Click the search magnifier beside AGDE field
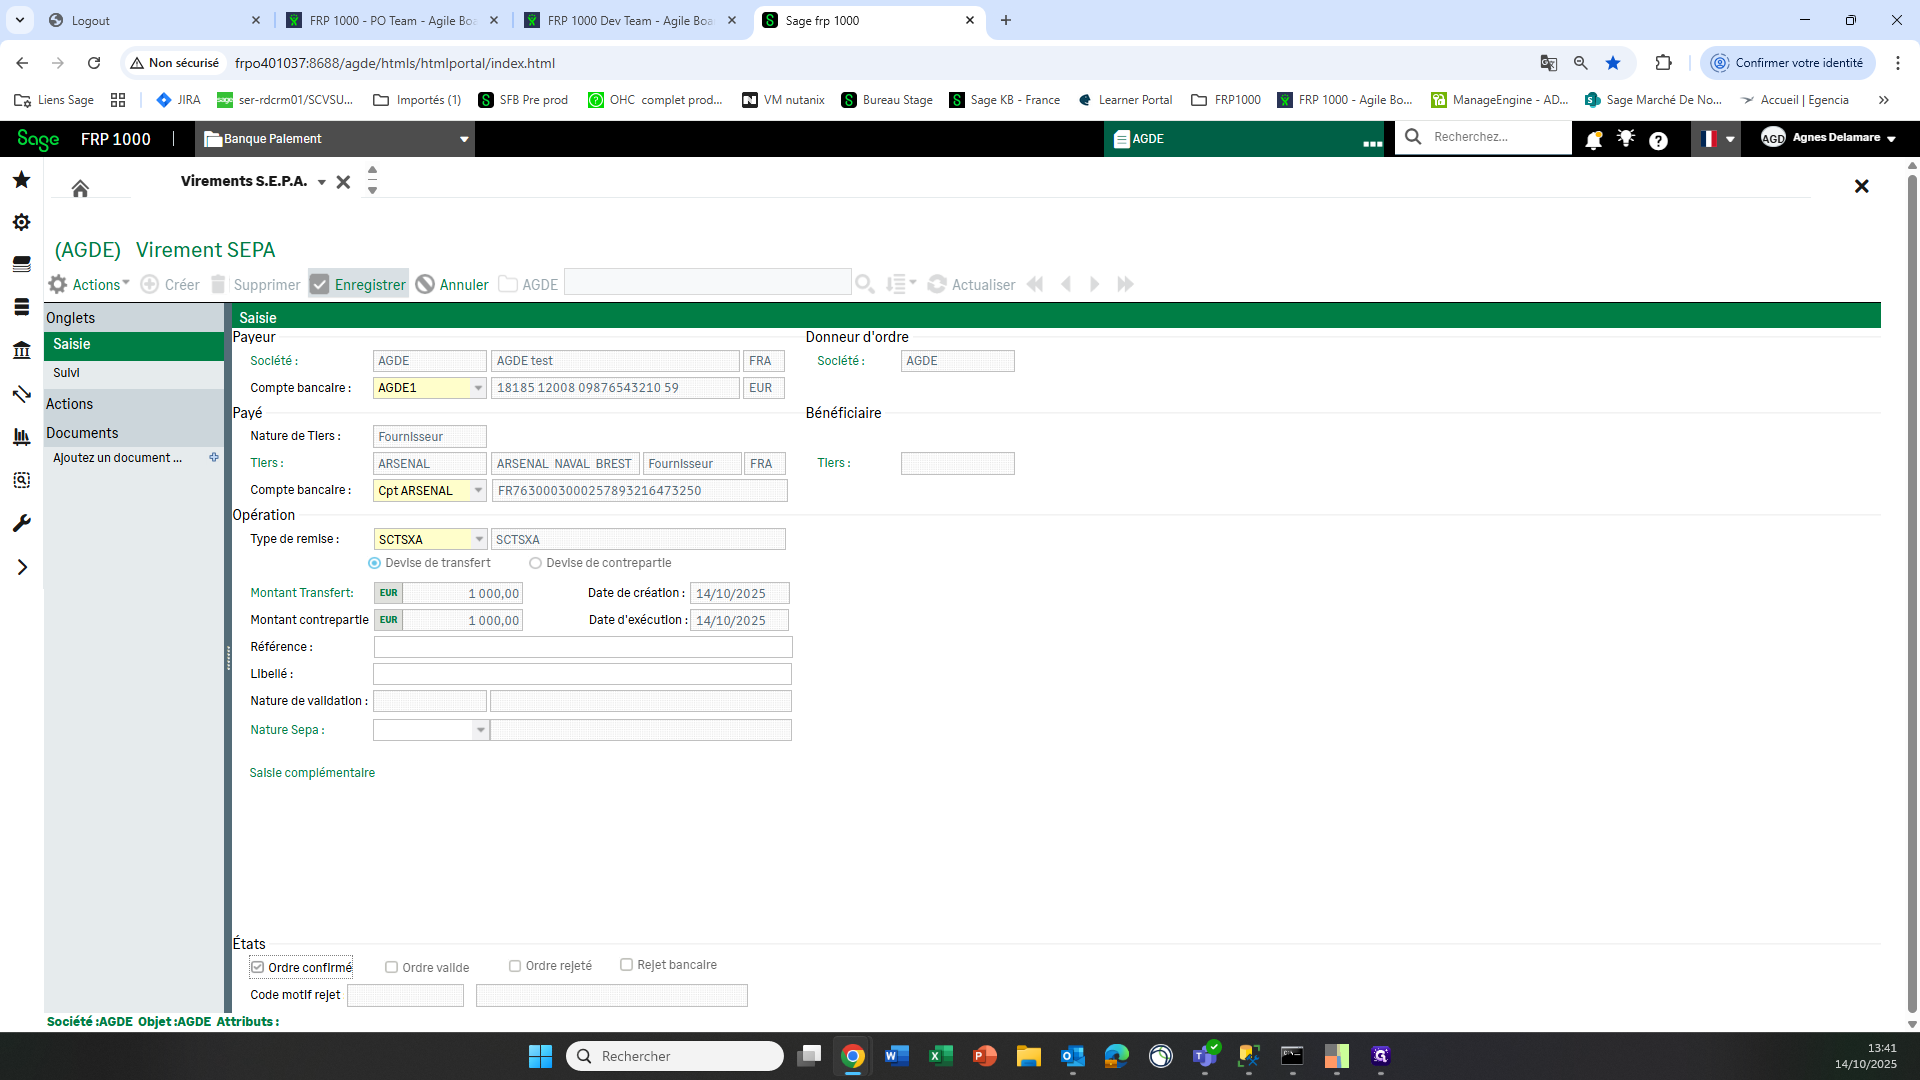Screen dimensions: 1920x1080 tap(864, 284)
